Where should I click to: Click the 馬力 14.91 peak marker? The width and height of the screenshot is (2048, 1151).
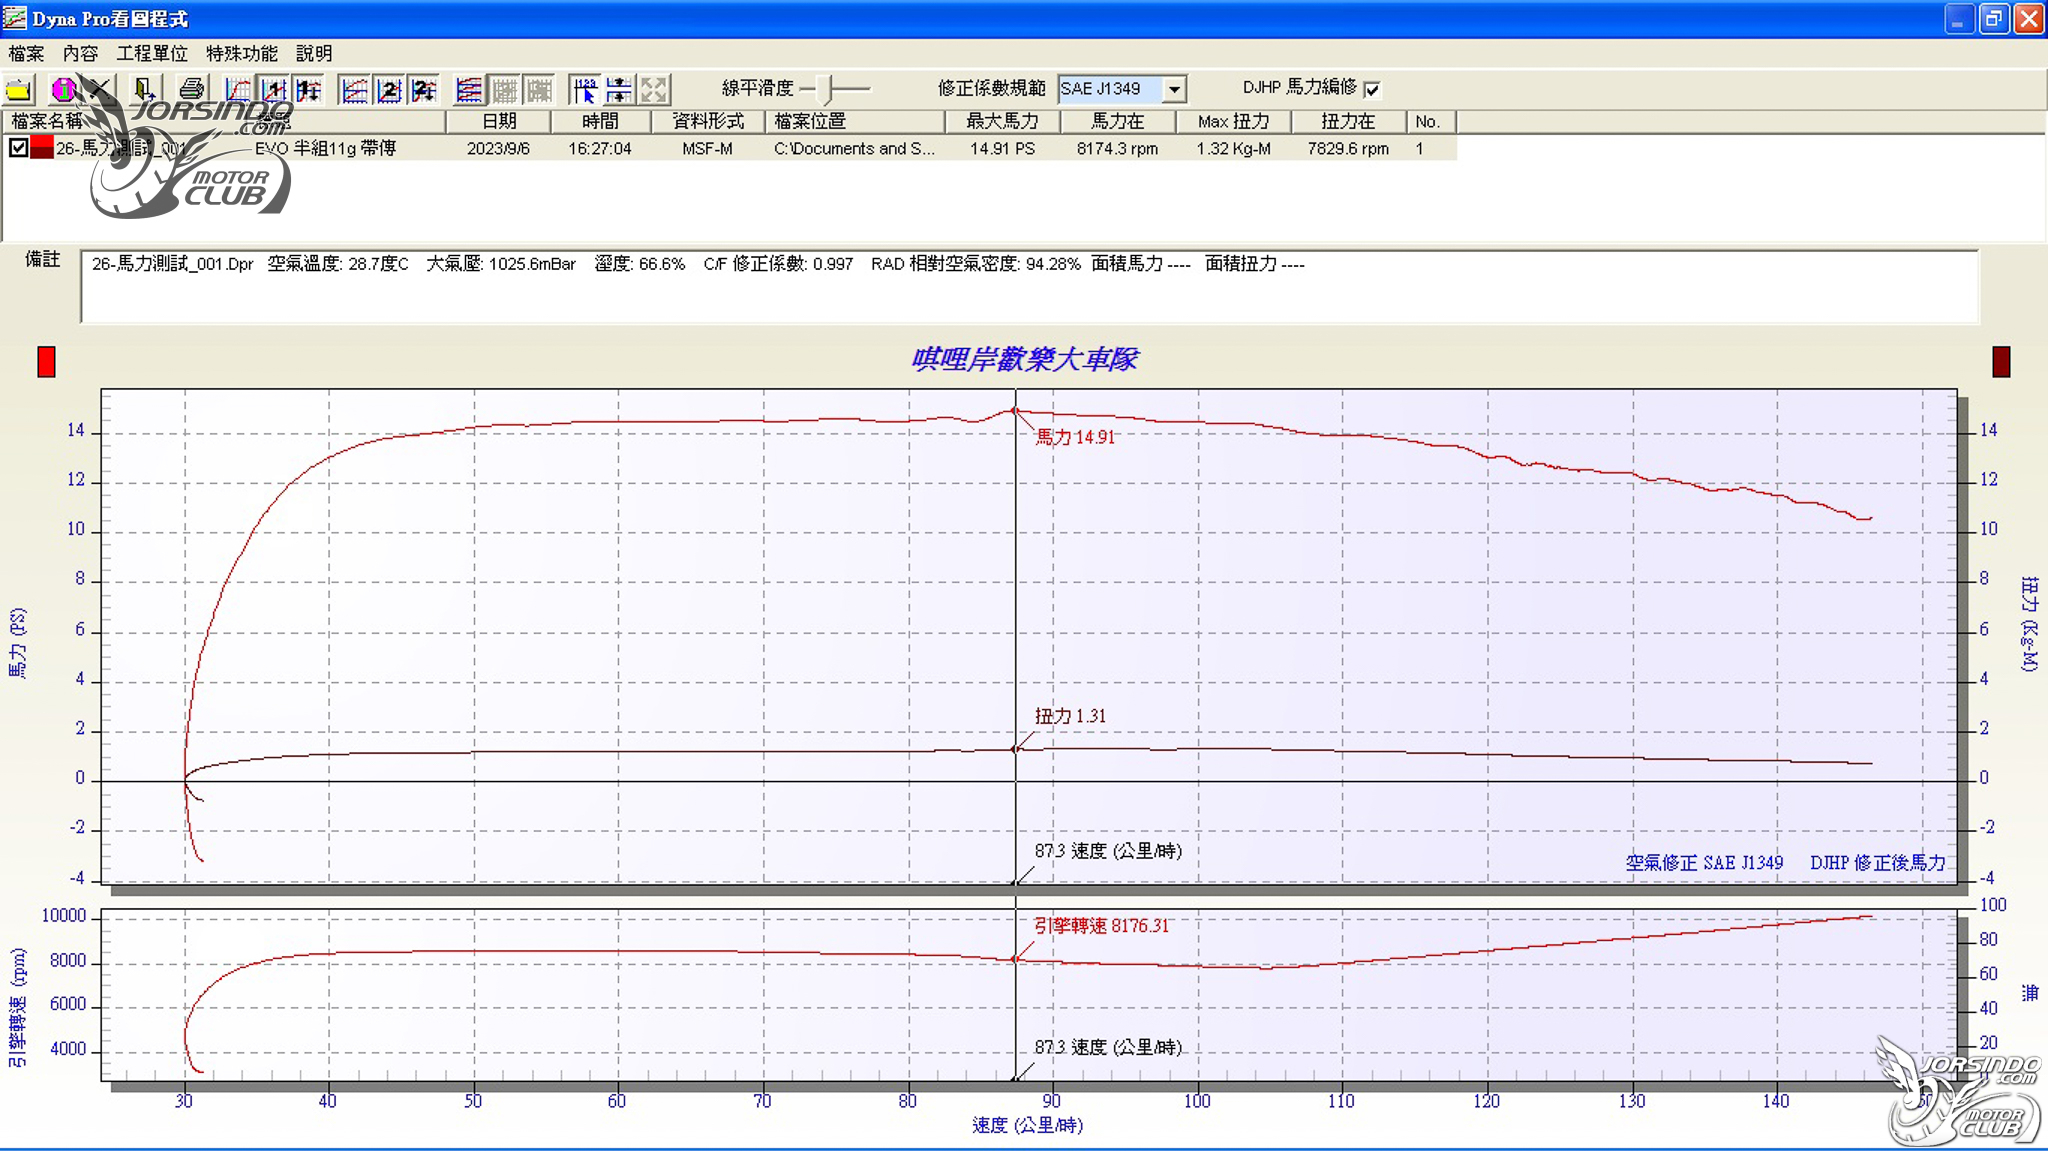point(1015,411)
